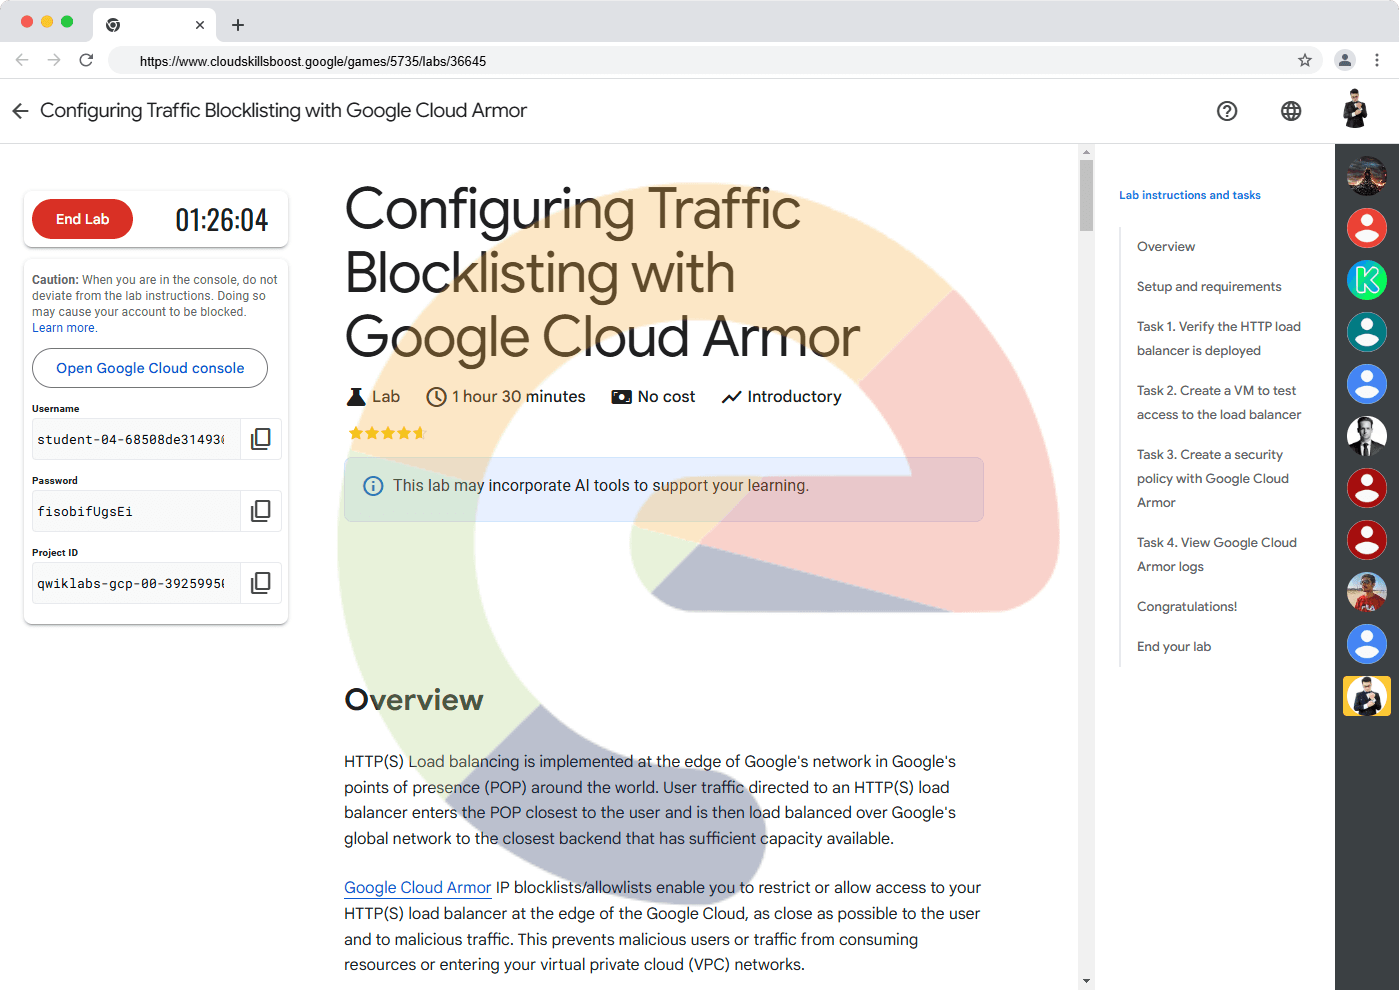Follow the Google Cloud Armor hyperlink
The image size is (1399, 990).
[x=417, y=888]
